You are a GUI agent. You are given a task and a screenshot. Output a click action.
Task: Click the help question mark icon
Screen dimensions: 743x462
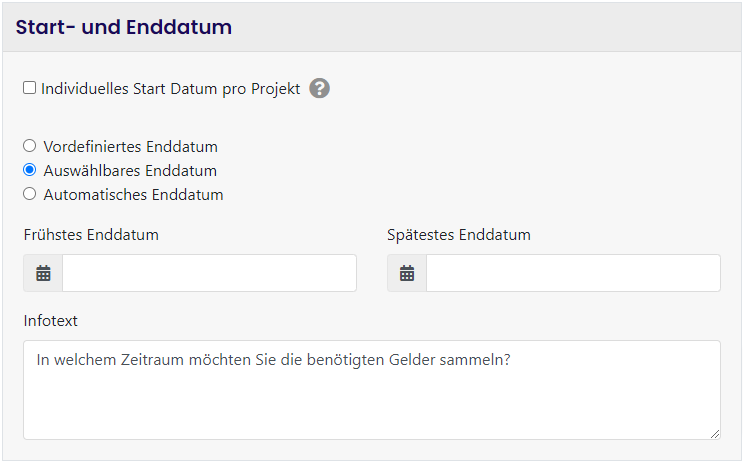click(319, 88)
